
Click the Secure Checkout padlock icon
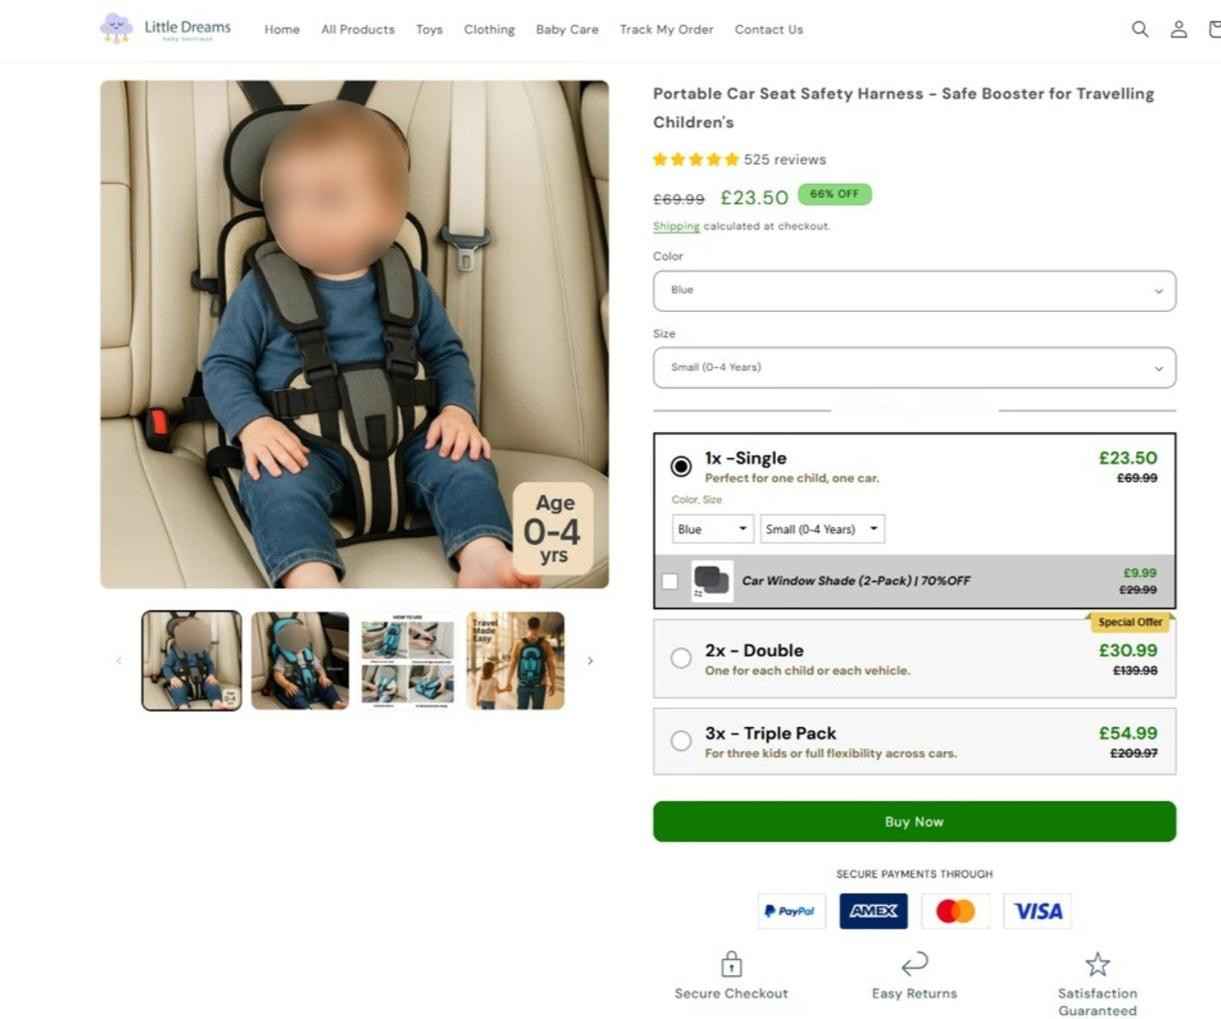click(x=731, y=964)
